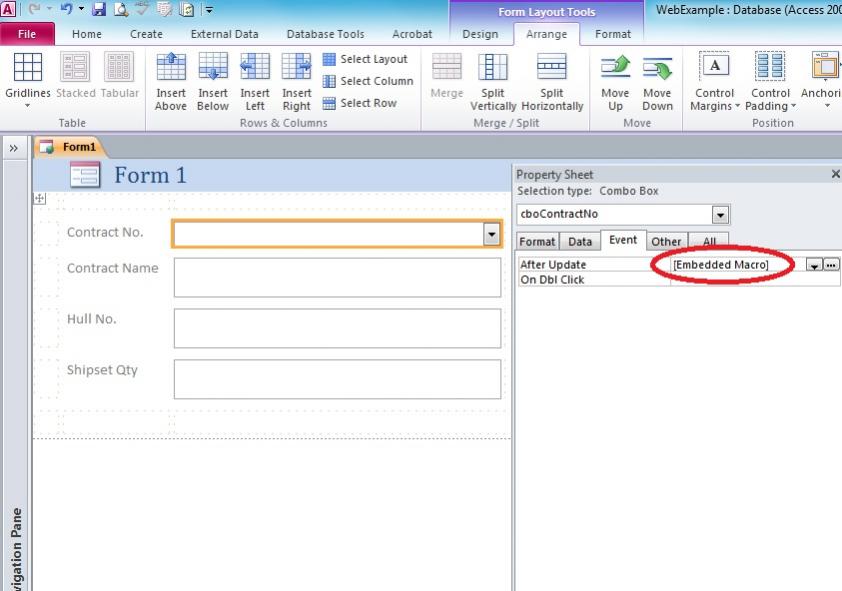
Task: Click the Undo icon
Action: pyautogui.click(x=66, y=9)
